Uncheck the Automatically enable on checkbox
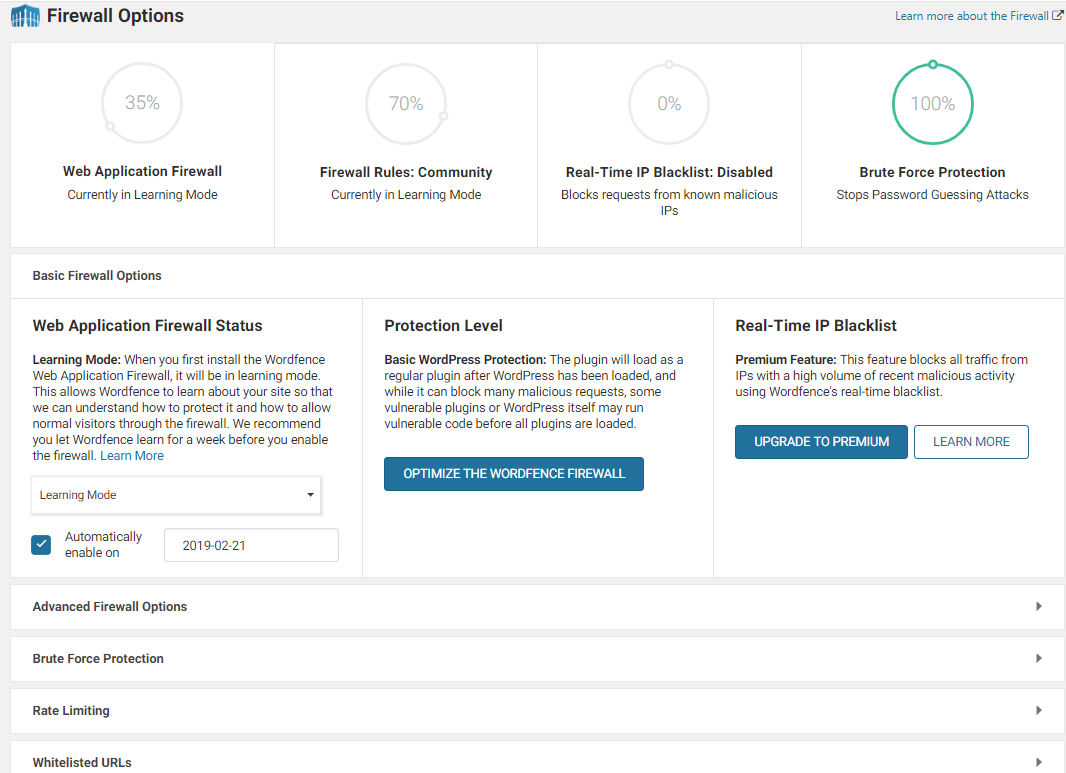1066x773 pixels. tap(41, 545)
